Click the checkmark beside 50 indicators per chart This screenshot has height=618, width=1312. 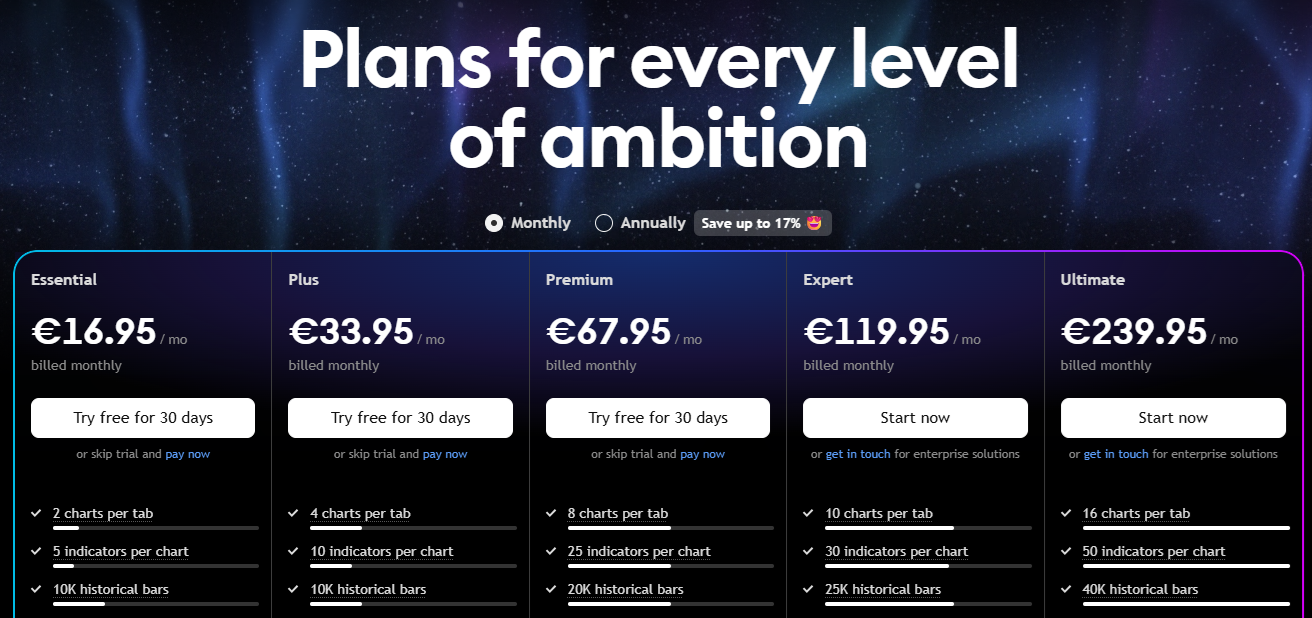(1067, 551)
